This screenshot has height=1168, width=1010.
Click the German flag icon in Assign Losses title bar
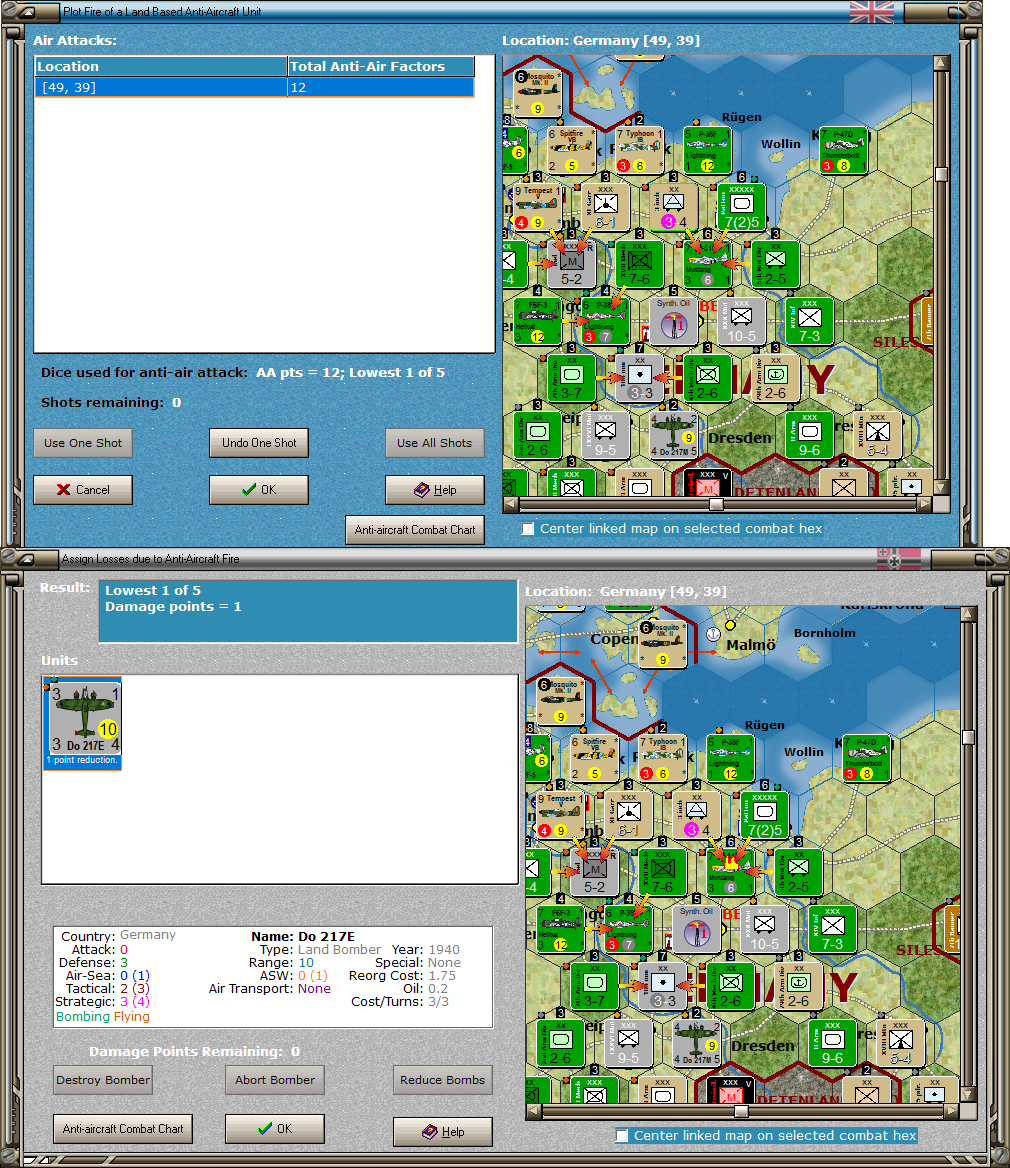coord(898,559)
